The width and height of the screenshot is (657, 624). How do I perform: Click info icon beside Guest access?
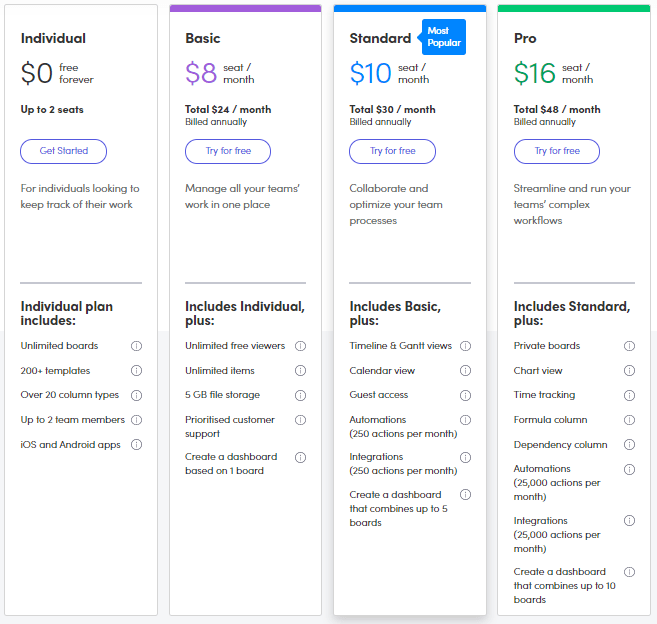click(466, 395)
